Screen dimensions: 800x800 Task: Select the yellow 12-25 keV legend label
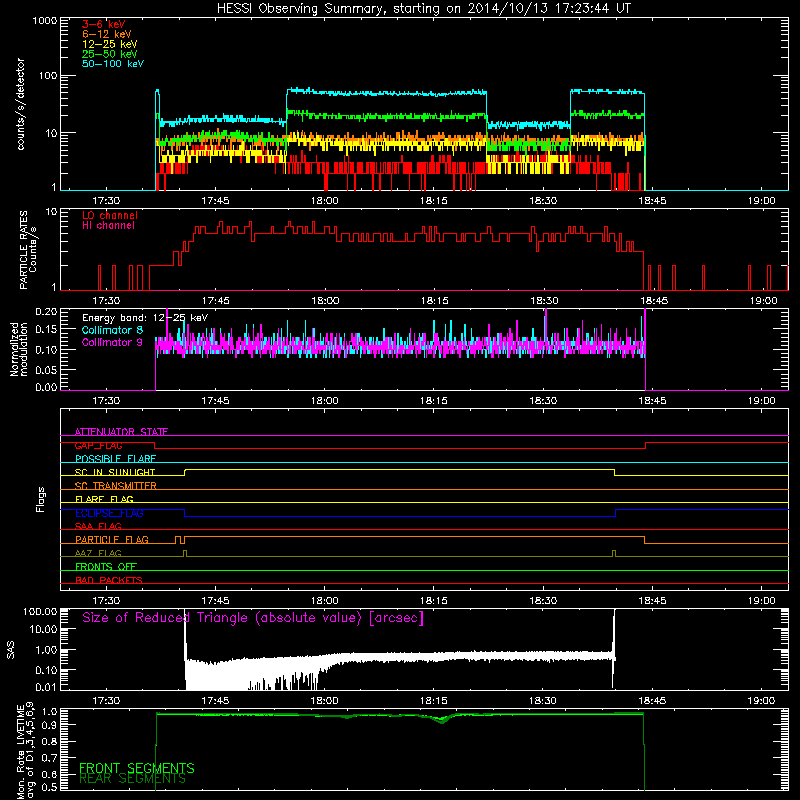tap(110, 44)
